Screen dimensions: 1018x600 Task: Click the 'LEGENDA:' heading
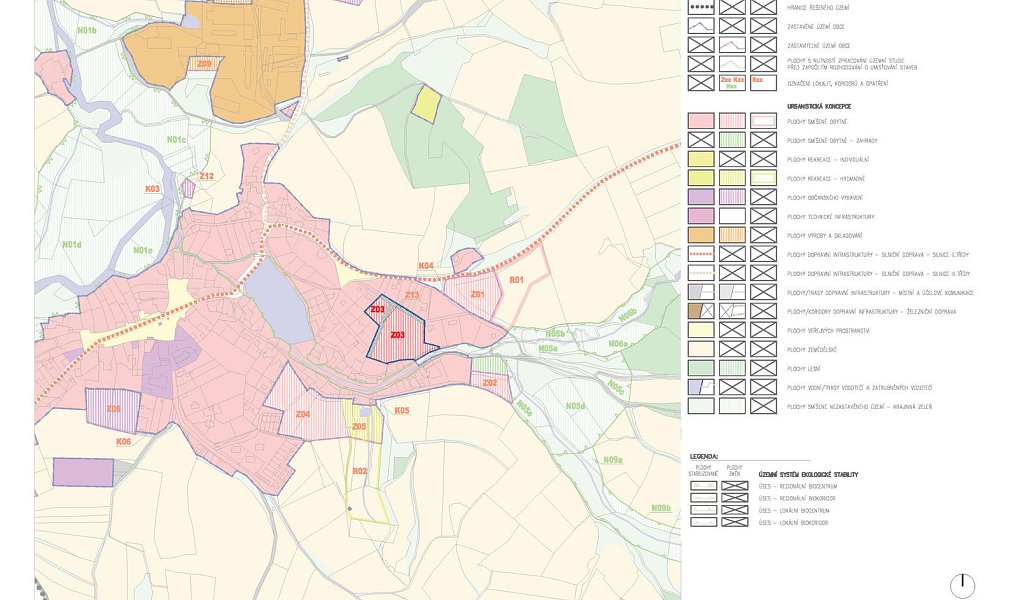point(704,456)
